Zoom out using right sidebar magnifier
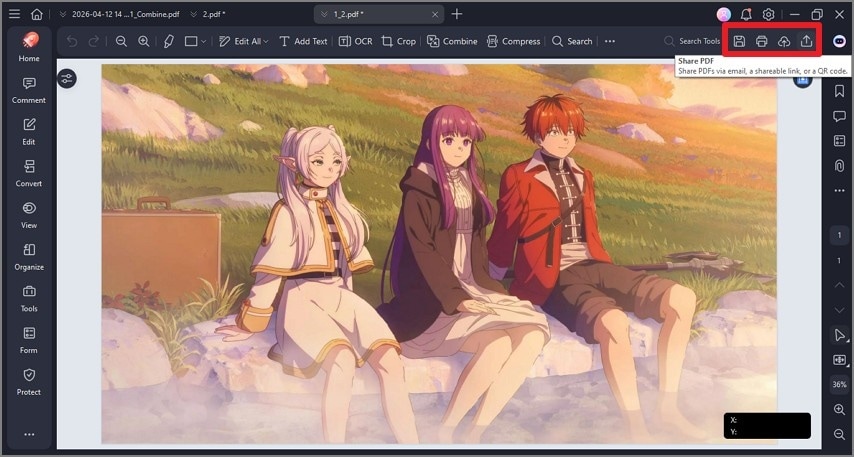This screenshot has width=854, height=457. click(839, 434)
